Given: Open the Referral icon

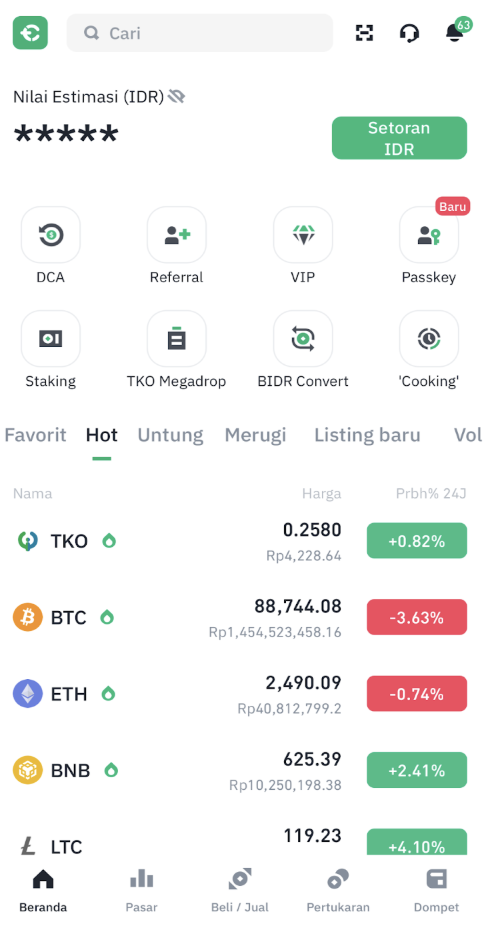Looking at the screenshot, I should click(176, 235).
